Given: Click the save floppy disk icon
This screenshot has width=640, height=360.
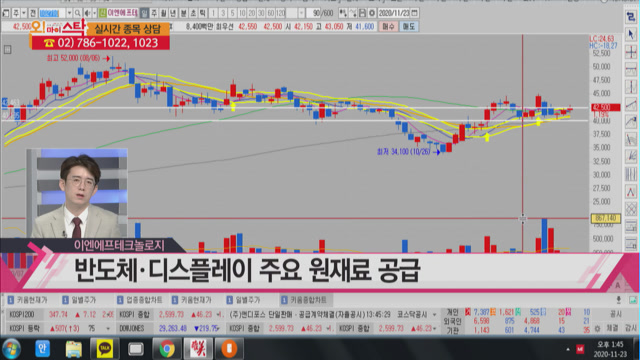Looking at the screenshot, I should [362, 13].
